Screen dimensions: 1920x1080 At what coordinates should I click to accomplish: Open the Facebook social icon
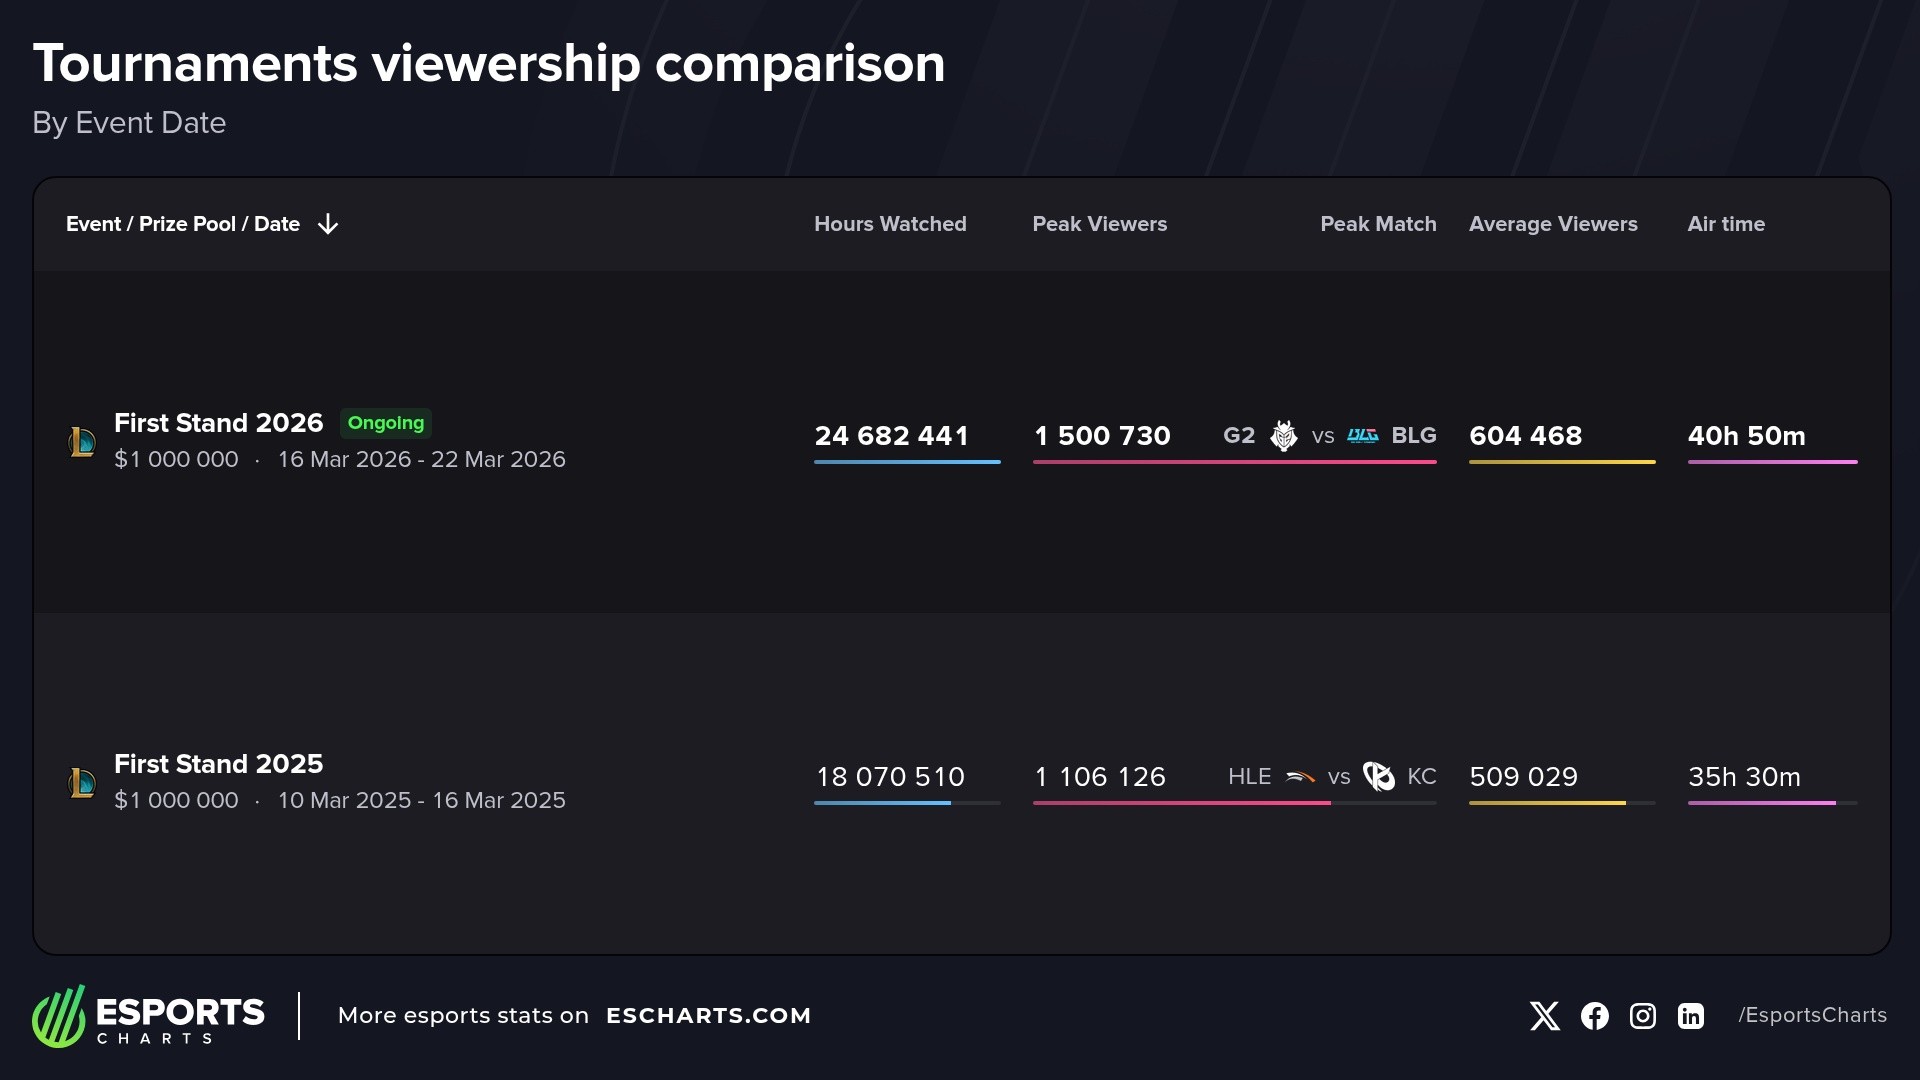[1595, 1016]
